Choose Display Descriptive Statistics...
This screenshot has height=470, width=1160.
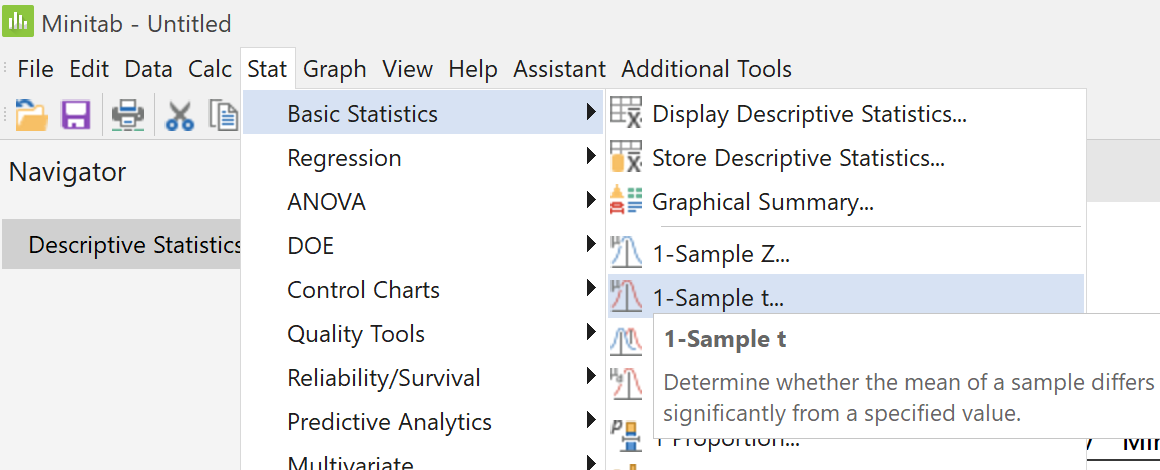coord(846,113)
